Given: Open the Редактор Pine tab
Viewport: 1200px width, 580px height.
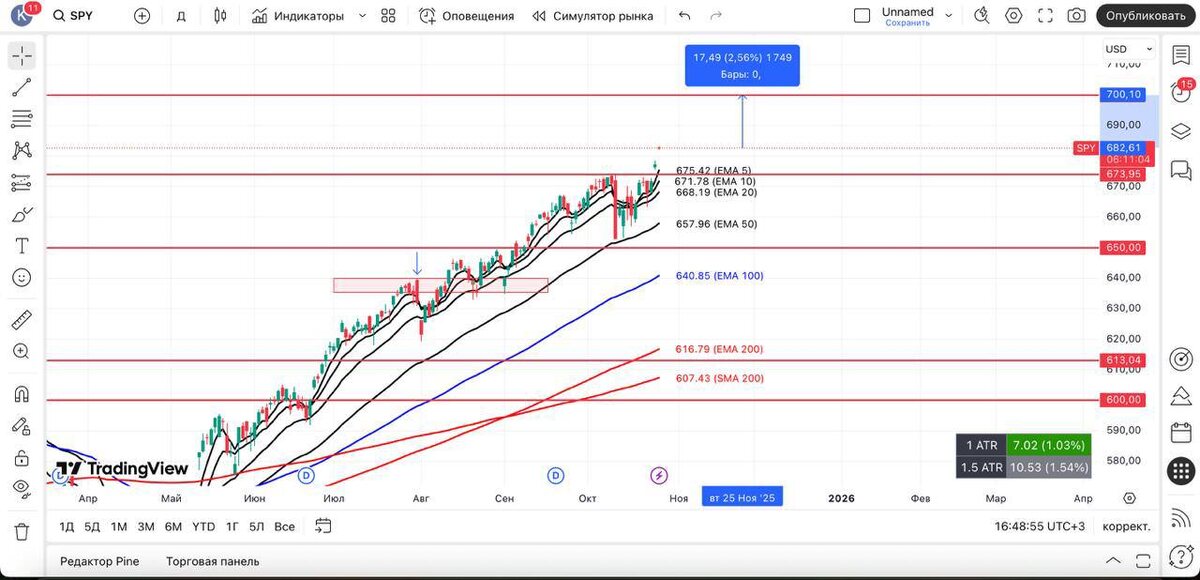Looking at the screenshot, I should coord(100,561).
